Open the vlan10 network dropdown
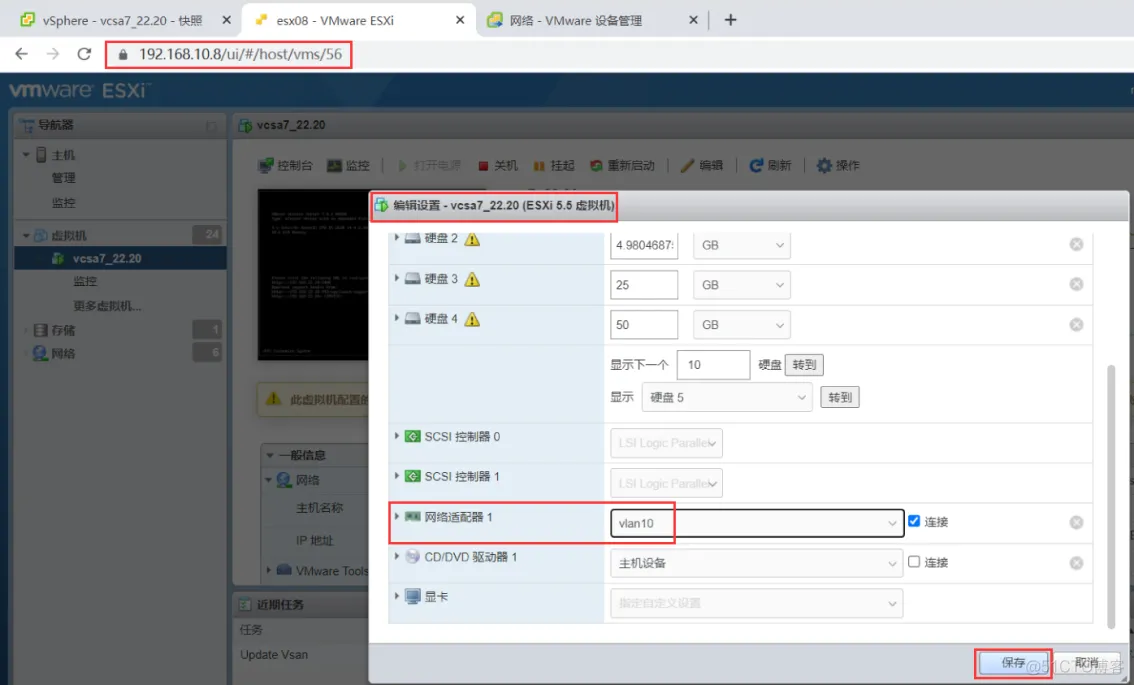Screen dimensions: 1134x685 pos(756,523)
